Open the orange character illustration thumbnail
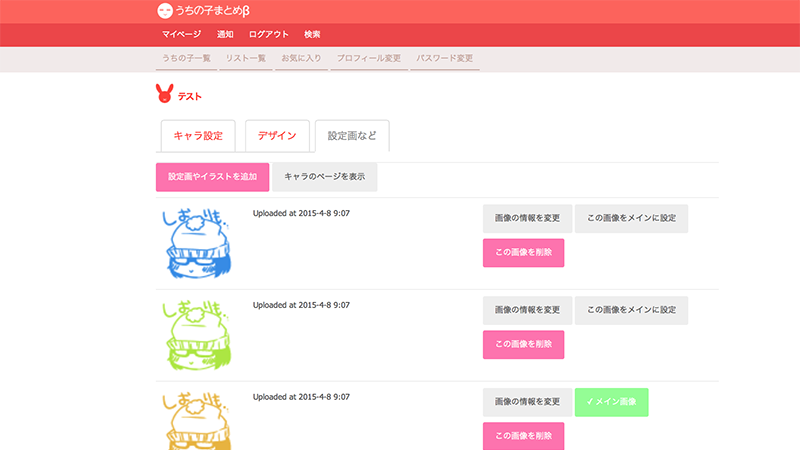 click(196, 421)
